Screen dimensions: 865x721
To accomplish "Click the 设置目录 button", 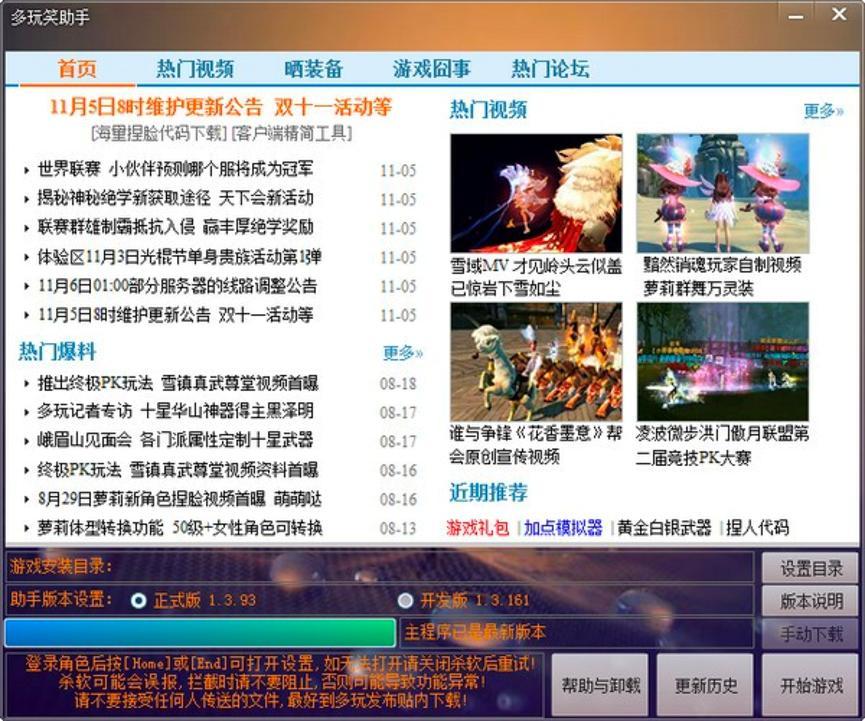I will point(811,568).
